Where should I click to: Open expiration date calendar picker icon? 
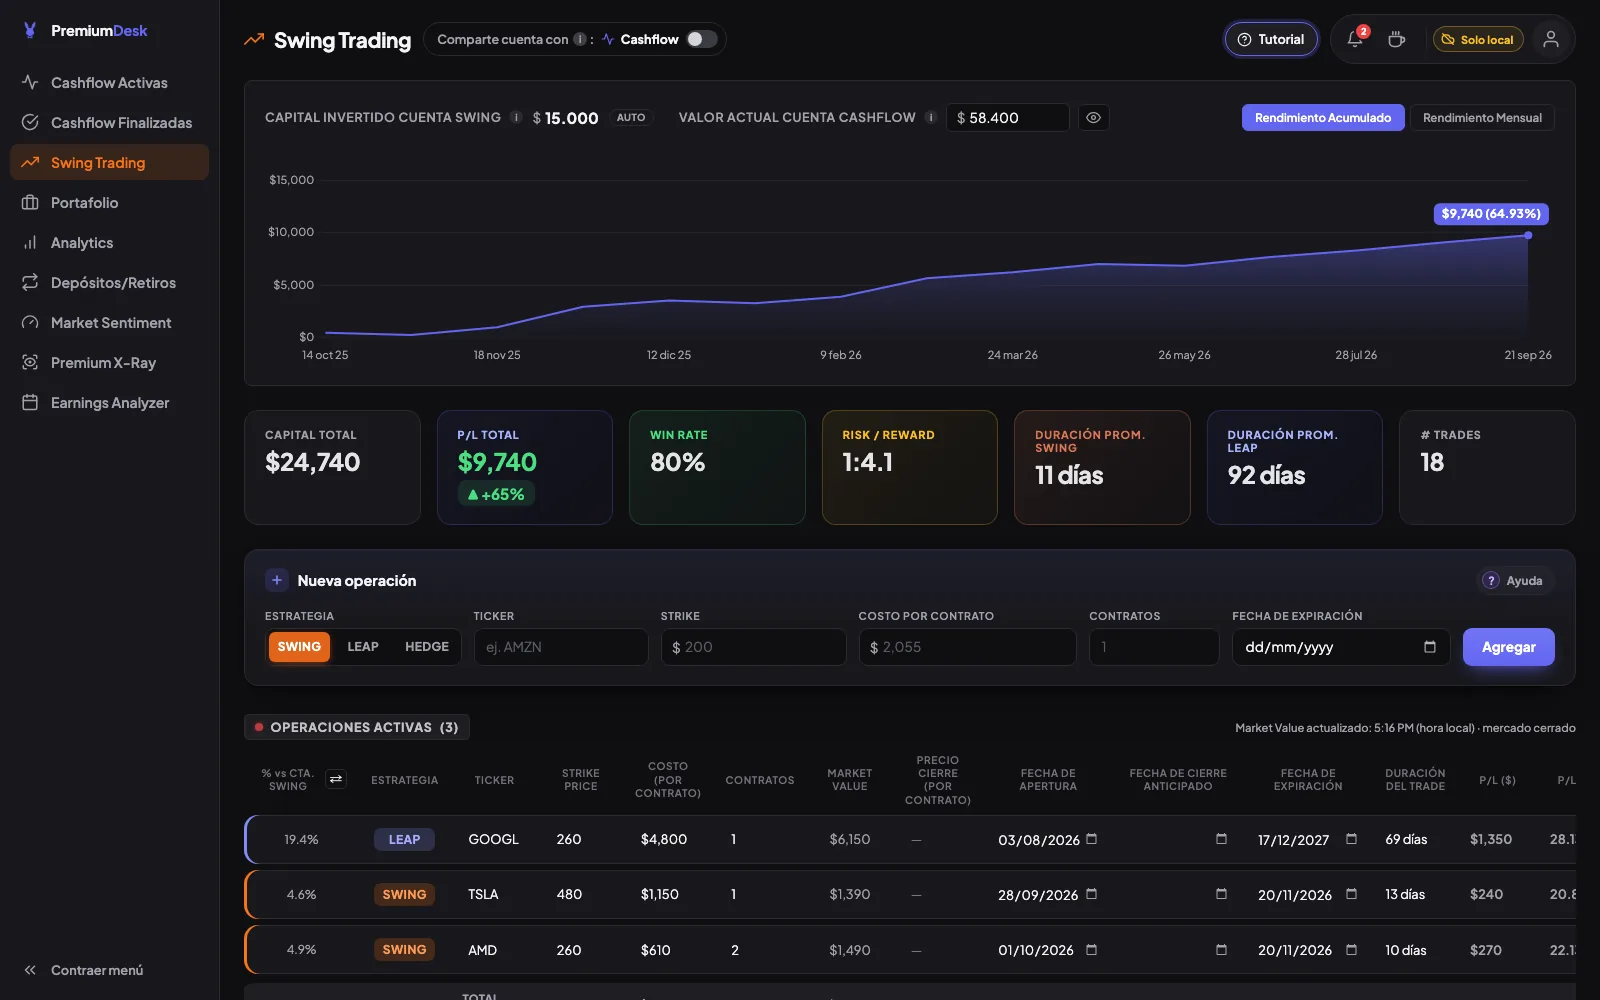click(1430, 647)
